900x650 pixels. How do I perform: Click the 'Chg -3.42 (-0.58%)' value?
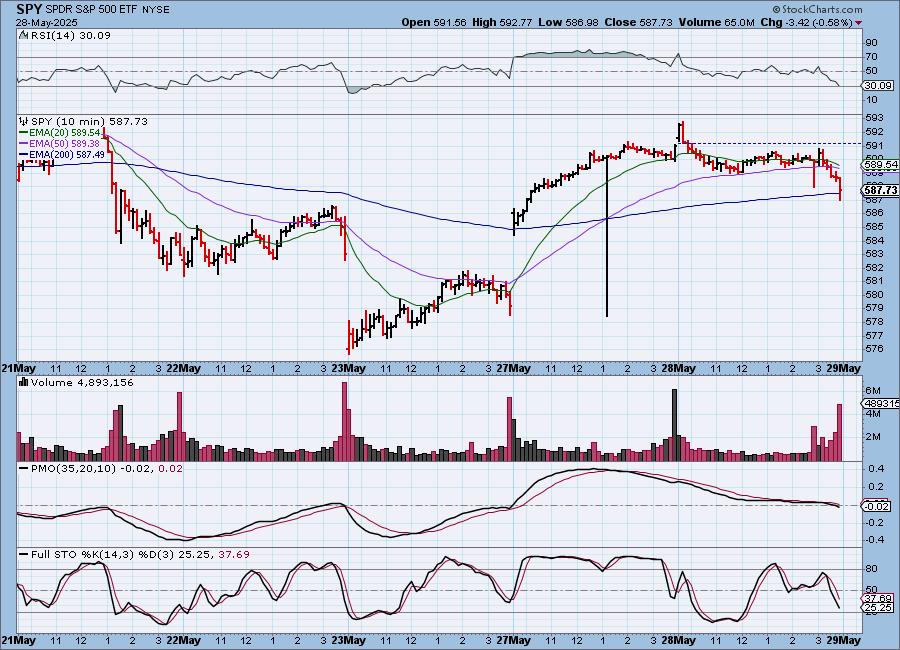tap(806, 22)
